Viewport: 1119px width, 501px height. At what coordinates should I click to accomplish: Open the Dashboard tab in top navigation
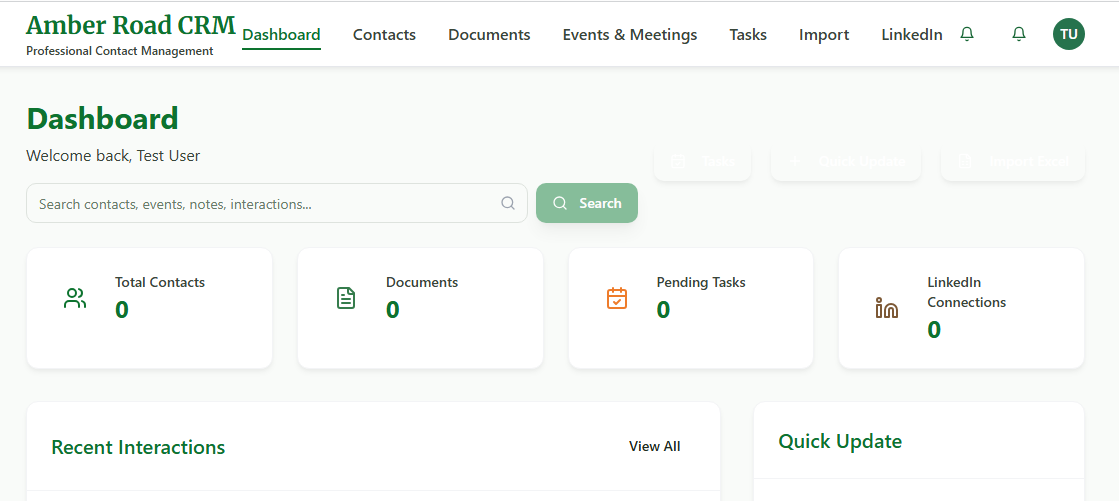(281, 34)
